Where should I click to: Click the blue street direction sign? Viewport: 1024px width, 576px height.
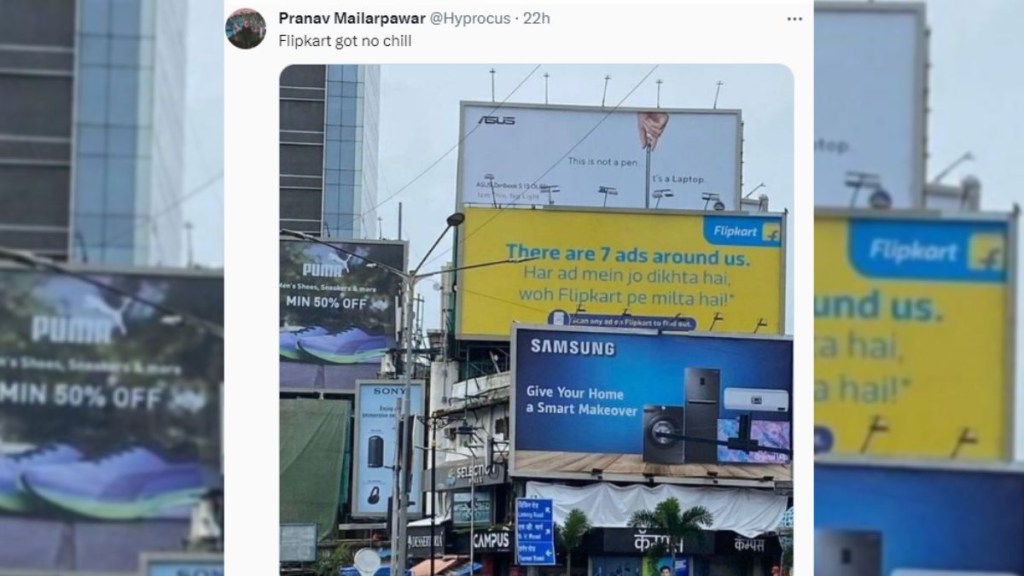pos(535,530)
